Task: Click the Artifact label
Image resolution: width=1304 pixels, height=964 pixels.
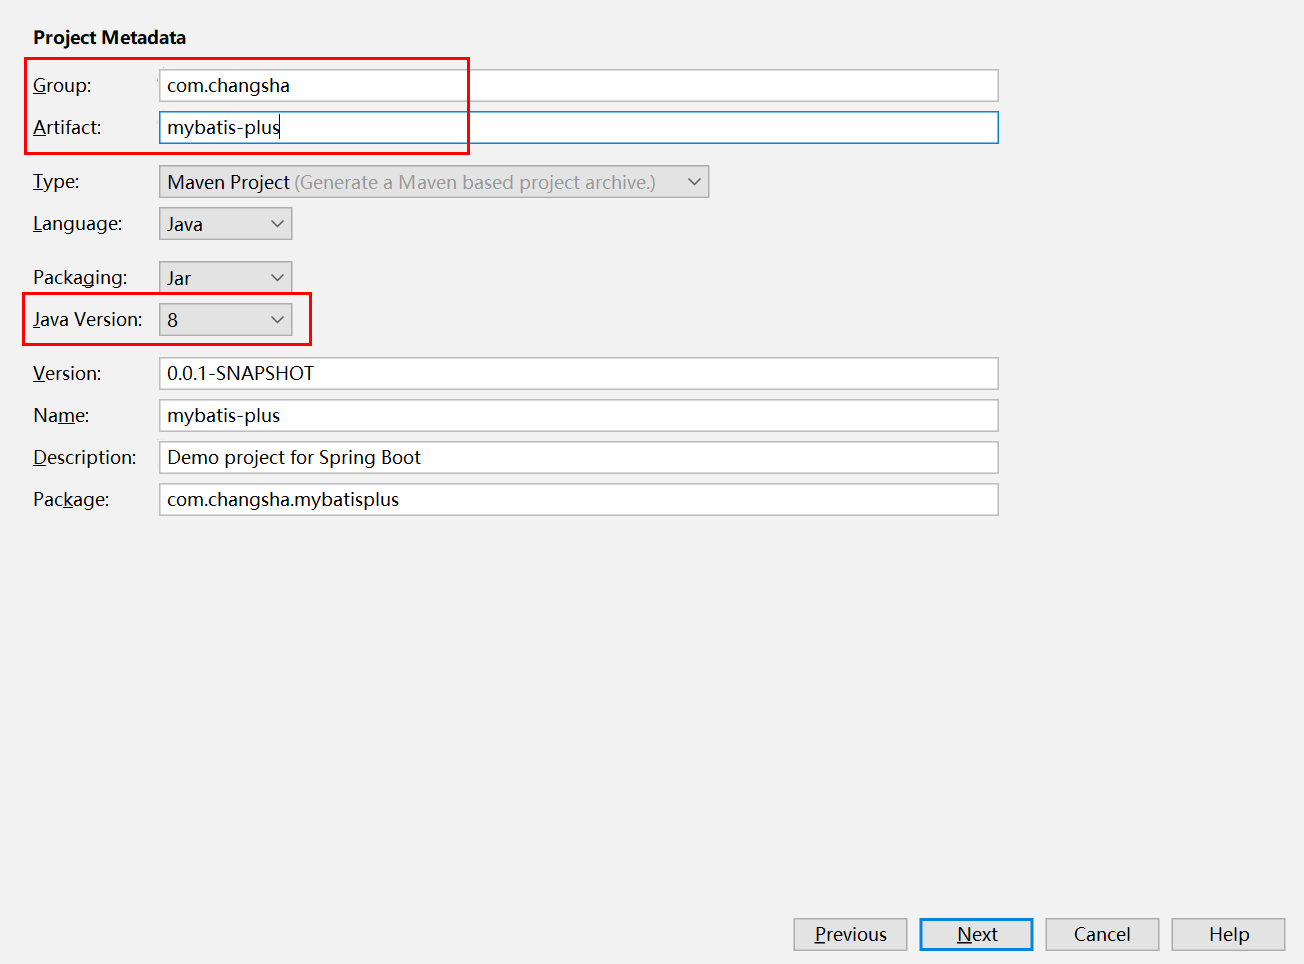Action: pyautogui.click(x=67, y=127)
